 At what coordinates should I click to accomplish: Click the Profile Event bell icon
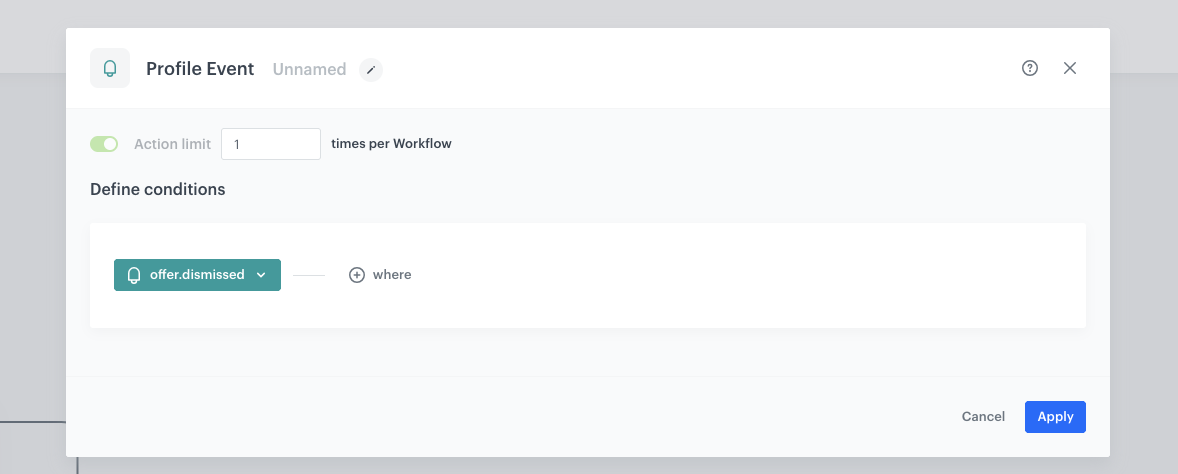110,69
